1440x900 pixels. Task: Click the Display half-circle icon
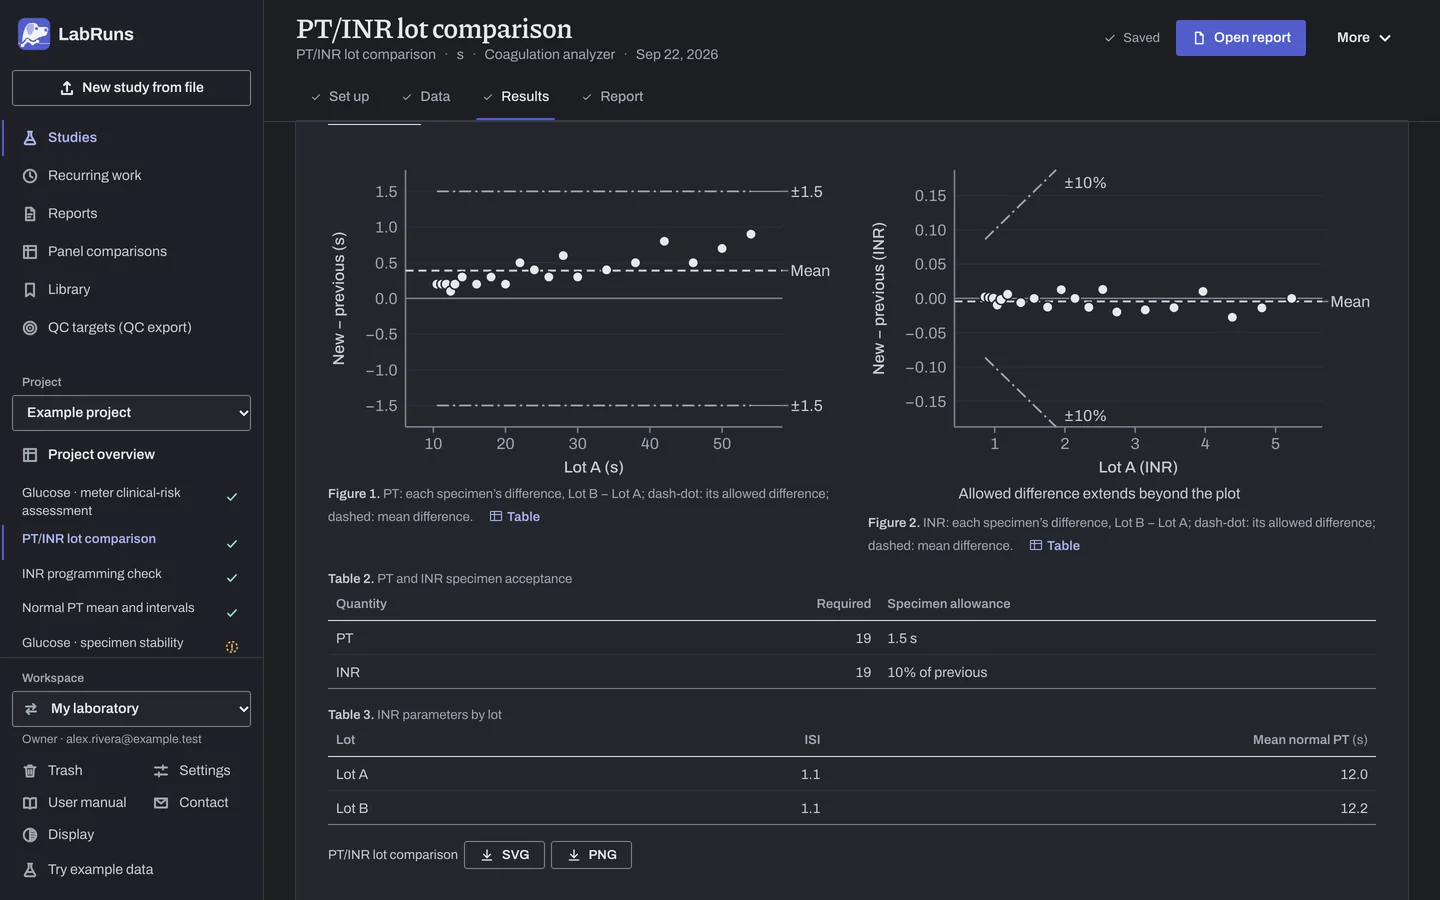pyautogui.click(x=30, y=835)
